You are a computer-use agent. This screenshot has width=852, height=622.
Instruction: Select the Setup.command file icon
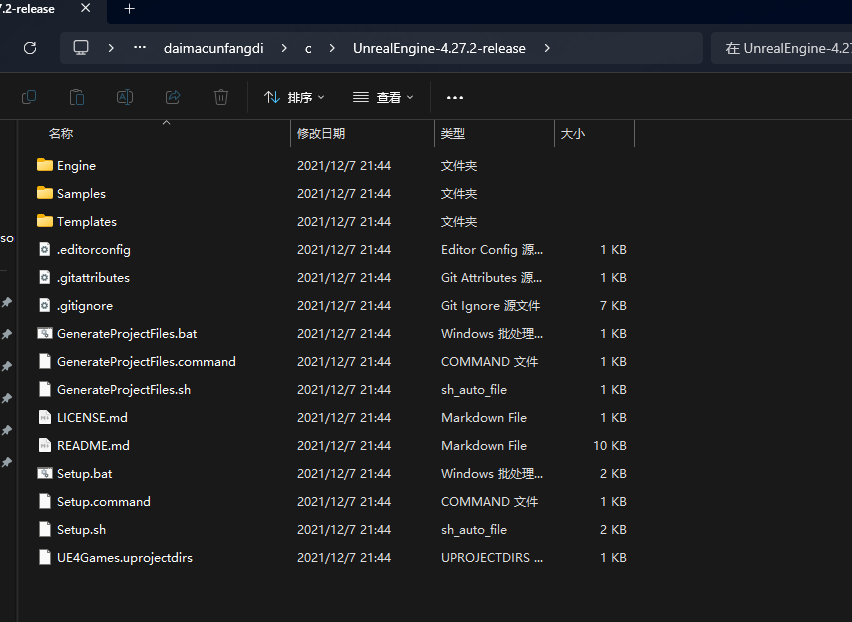click(45, 501)
